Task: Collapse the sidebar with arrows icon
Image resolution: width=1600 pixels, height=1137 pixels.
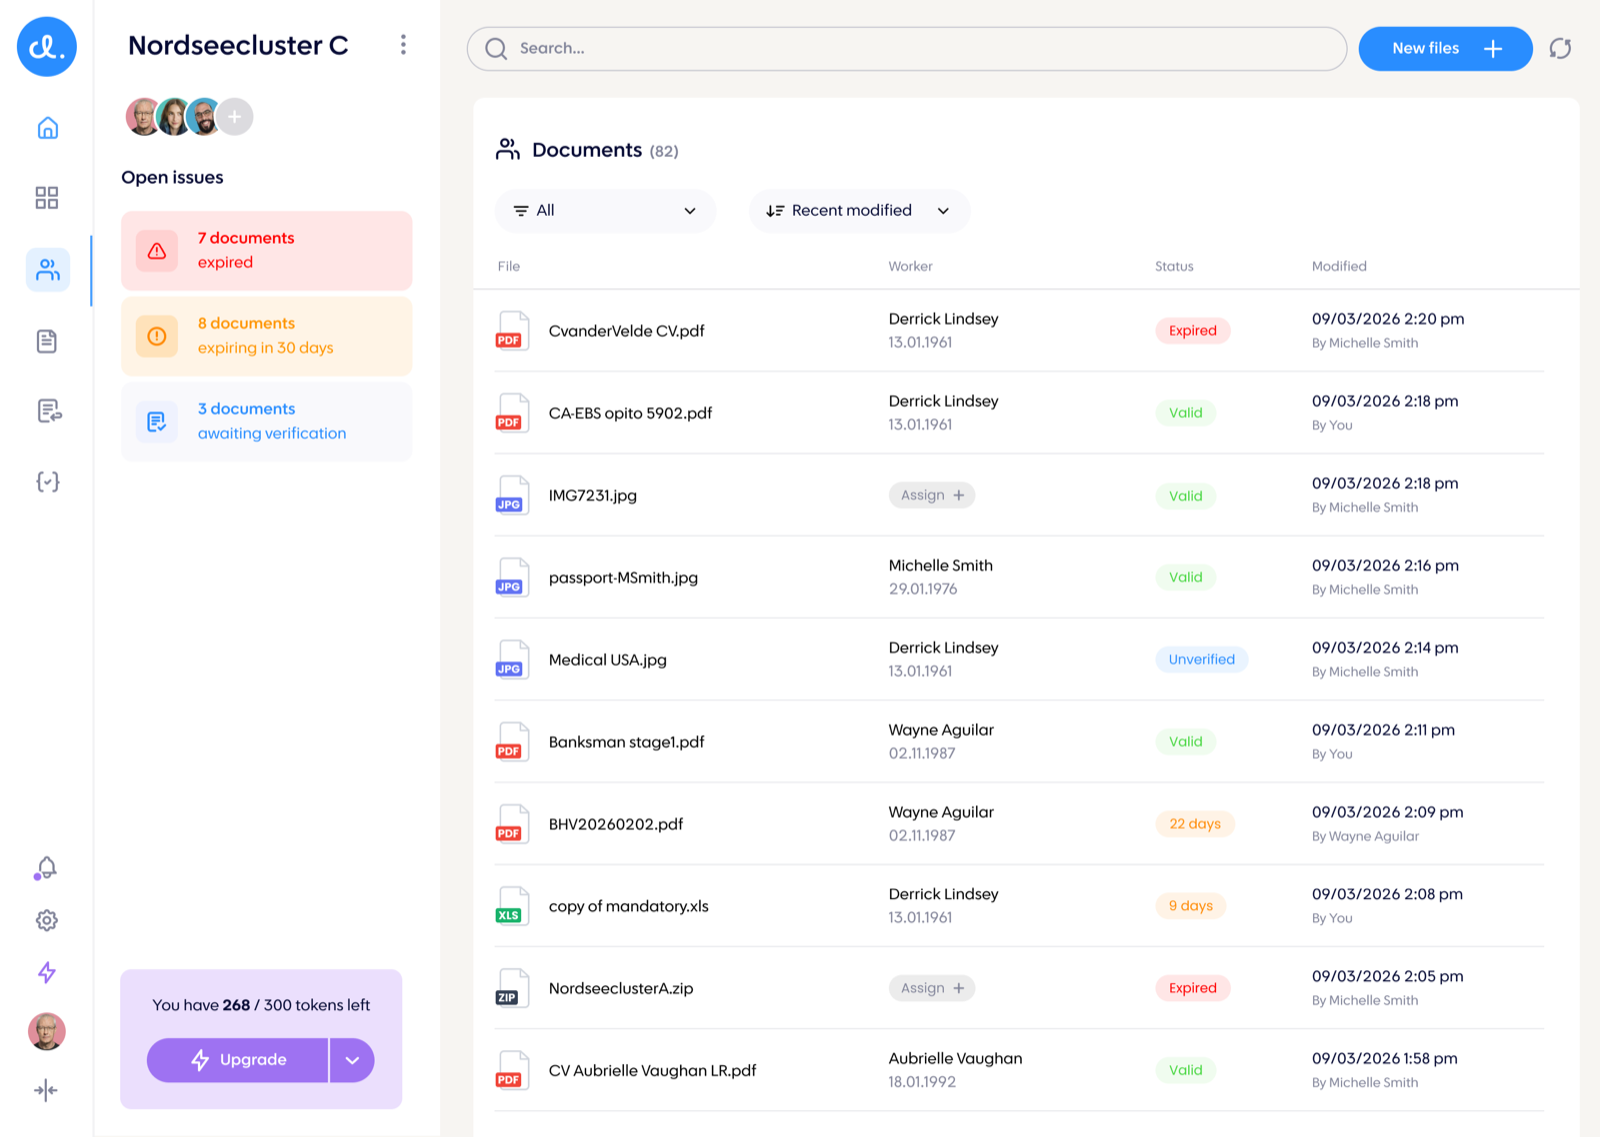Action: coord(46,1090)
